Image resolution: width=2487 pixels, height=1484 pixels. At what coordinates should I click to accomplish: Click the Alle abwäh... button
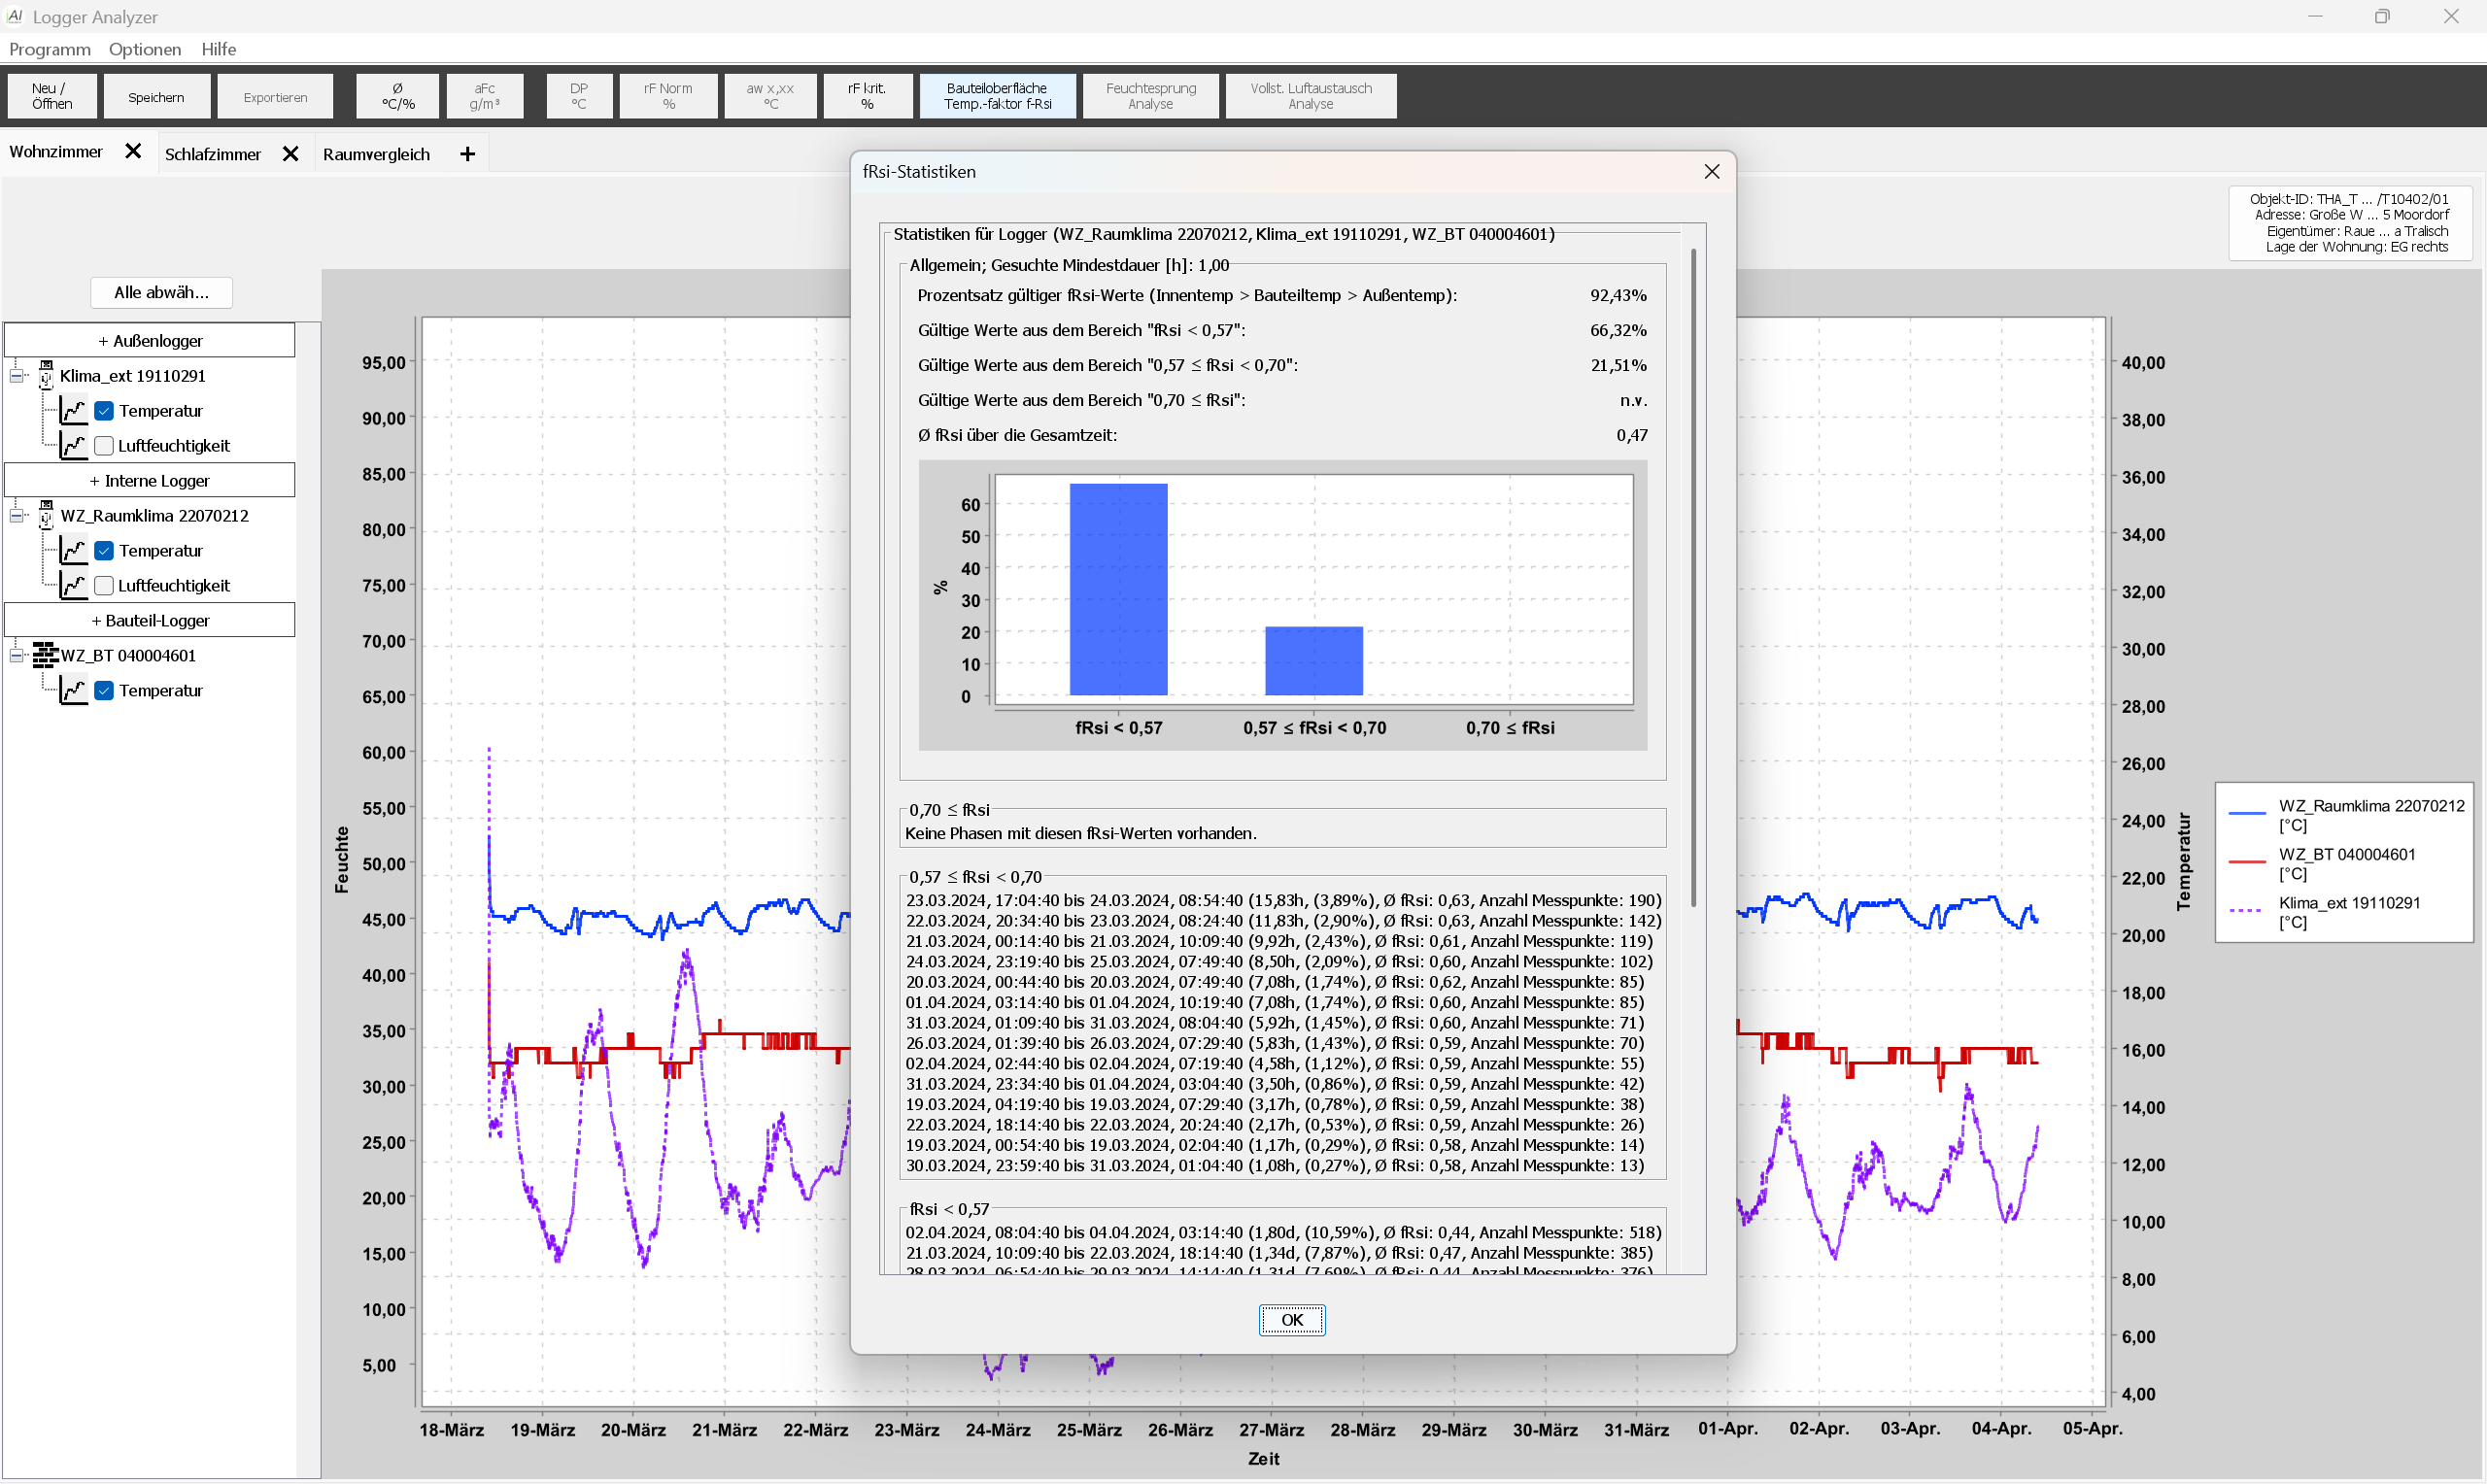[161, 292]
